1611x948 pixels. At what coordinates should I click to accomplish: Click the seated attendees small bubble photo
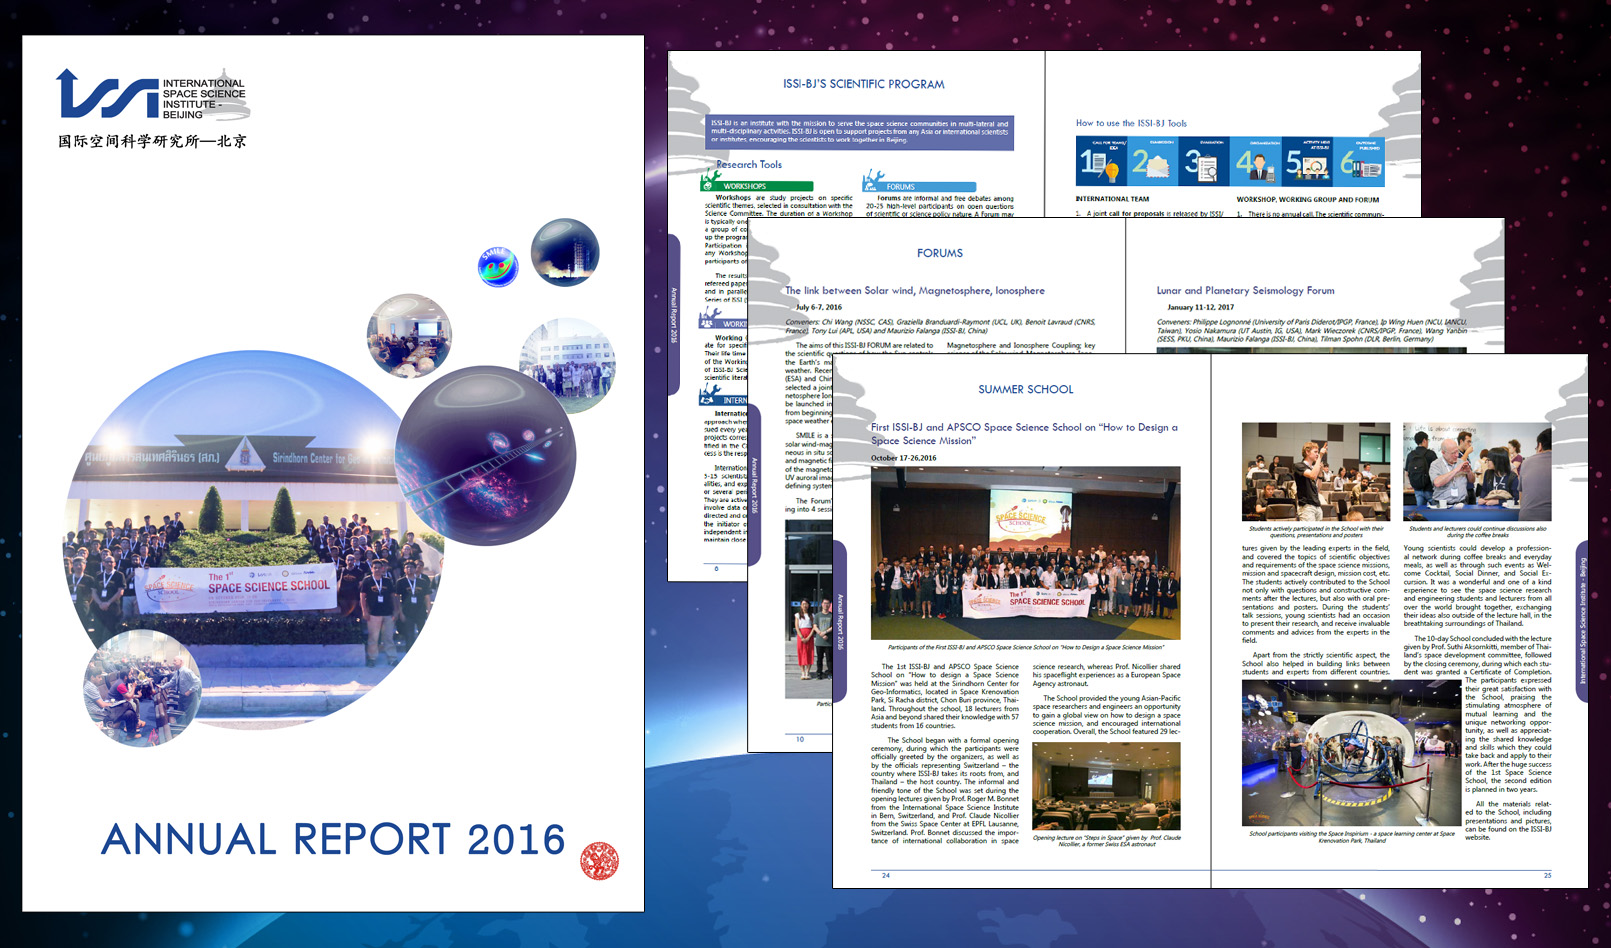pyautogui.click(x=142, y=688)
